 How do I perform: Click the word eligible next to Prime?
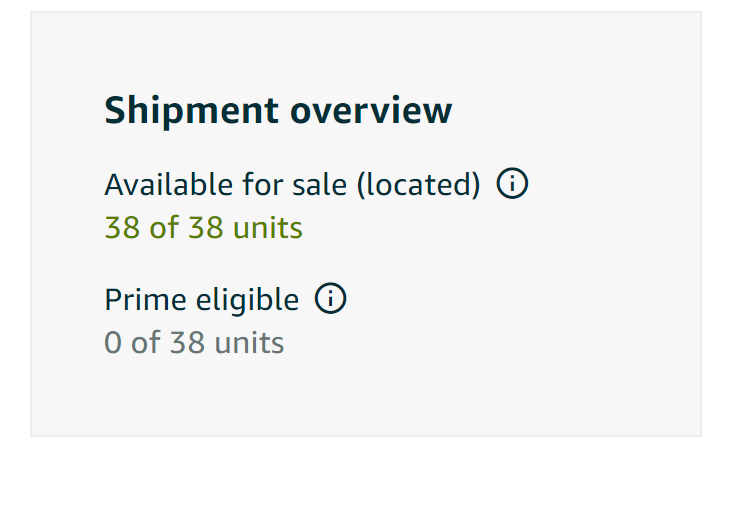point(248,301)
